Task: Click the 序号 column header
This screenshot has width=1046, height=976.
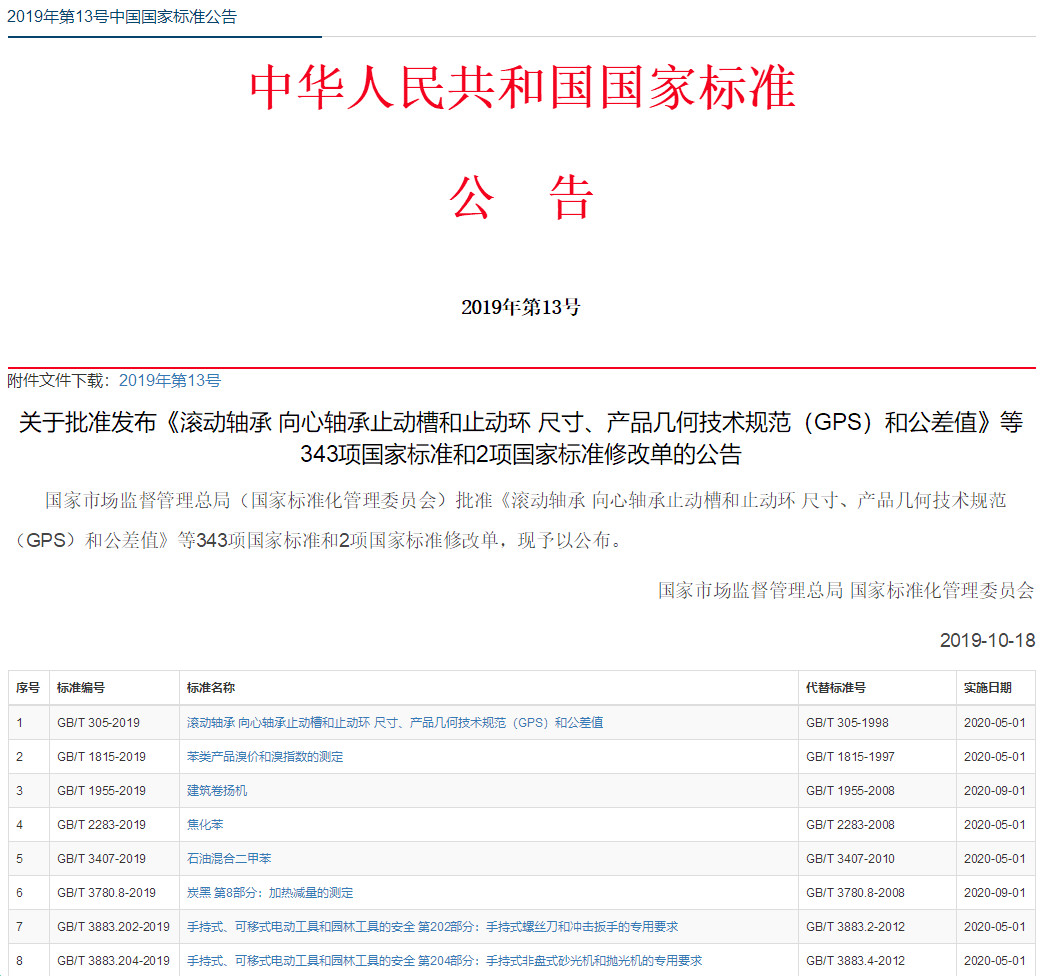Action: 28,688
